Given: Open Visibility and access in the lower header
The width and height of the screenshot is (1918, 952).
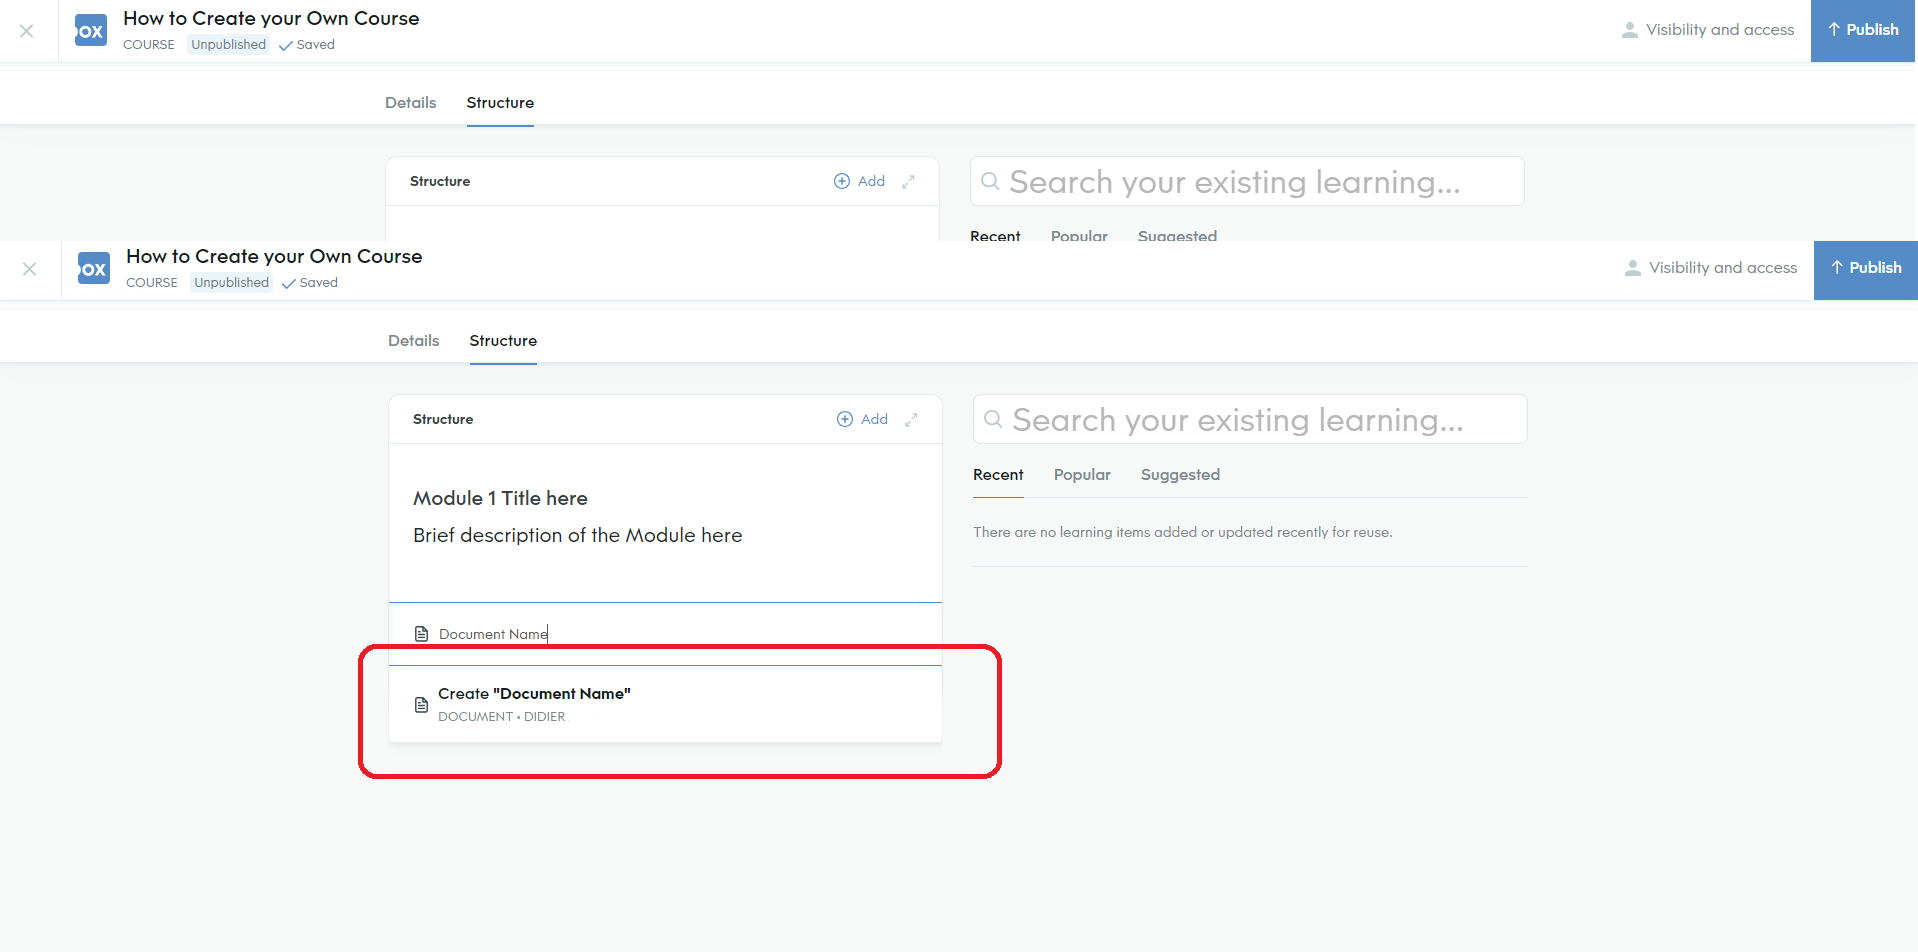Looking at the screenshot, I should (x=1710, y=268).
